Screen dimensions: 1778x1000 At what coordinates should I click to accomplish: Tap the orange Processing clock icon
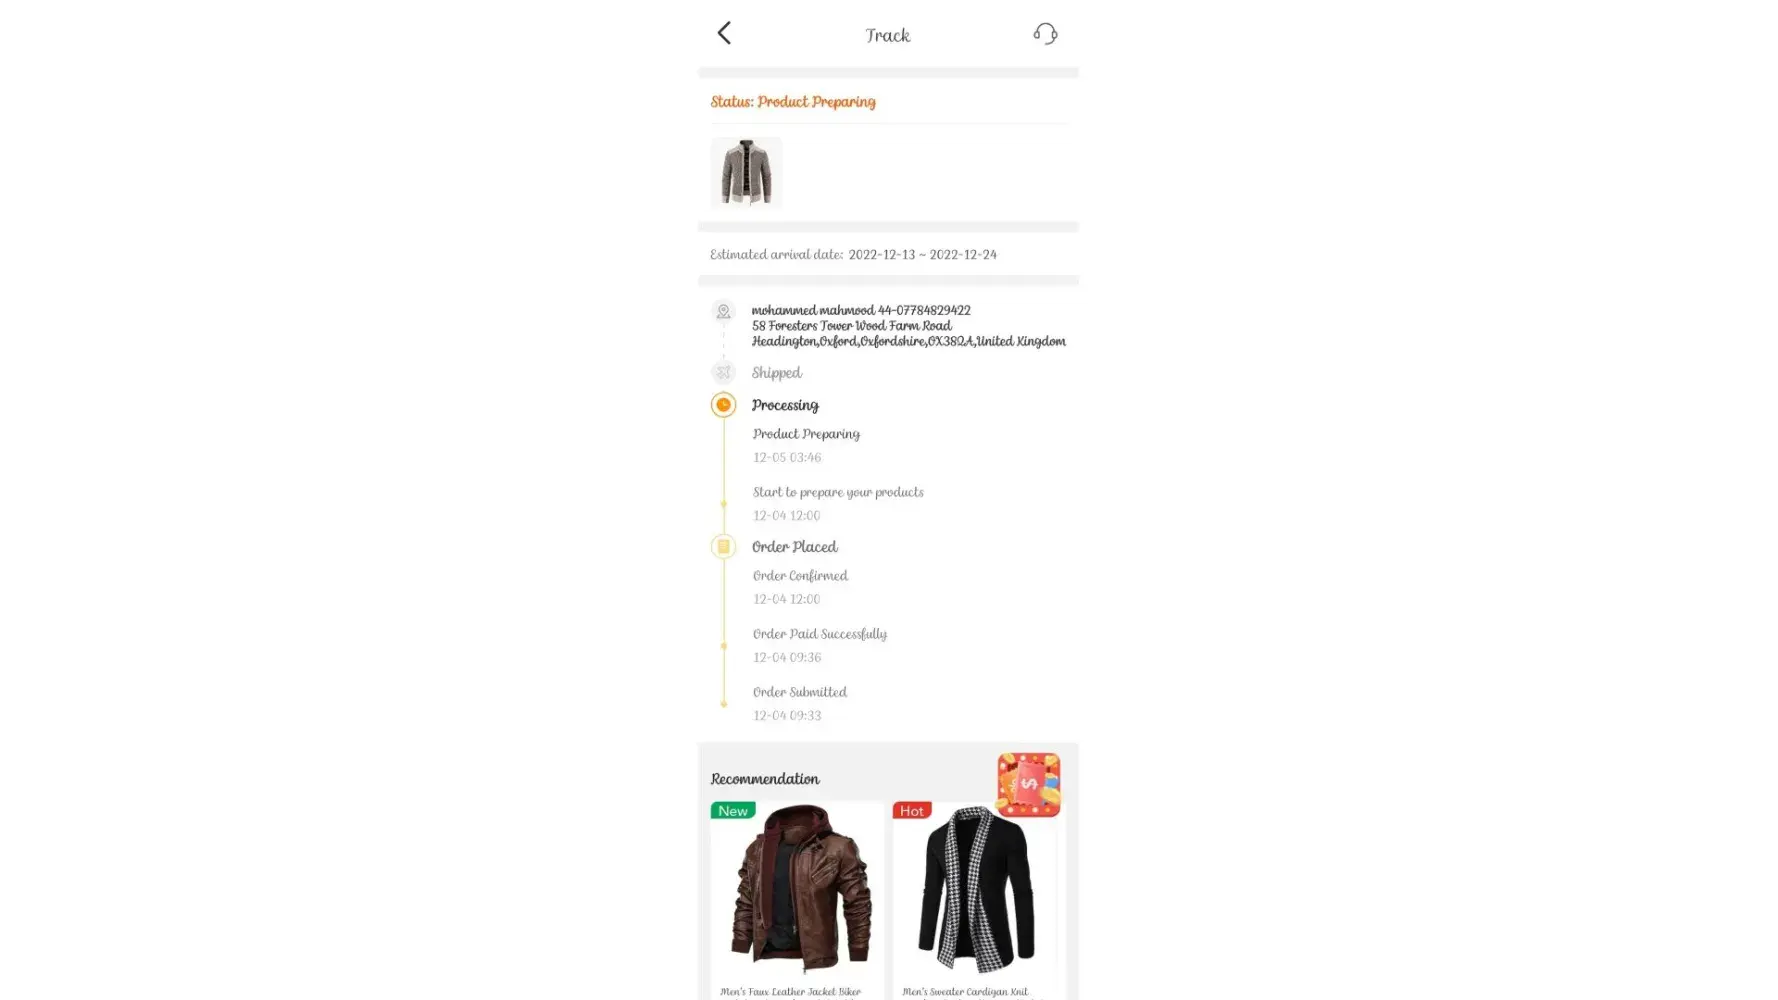pyautogui.click(x=723, y=404)
